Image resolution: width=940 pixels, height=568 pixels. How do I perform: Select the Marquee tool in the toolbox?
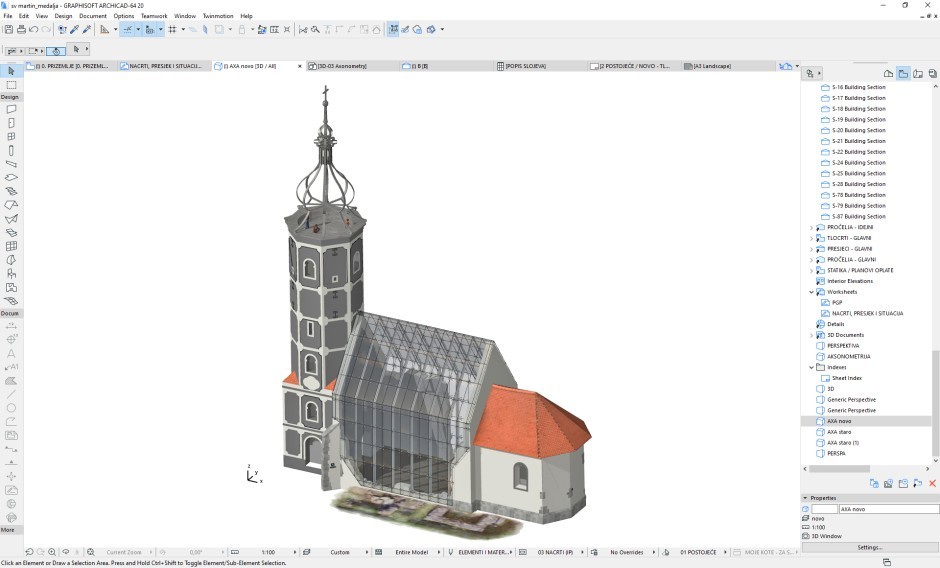pyautogui.click(x=11, y=85)
